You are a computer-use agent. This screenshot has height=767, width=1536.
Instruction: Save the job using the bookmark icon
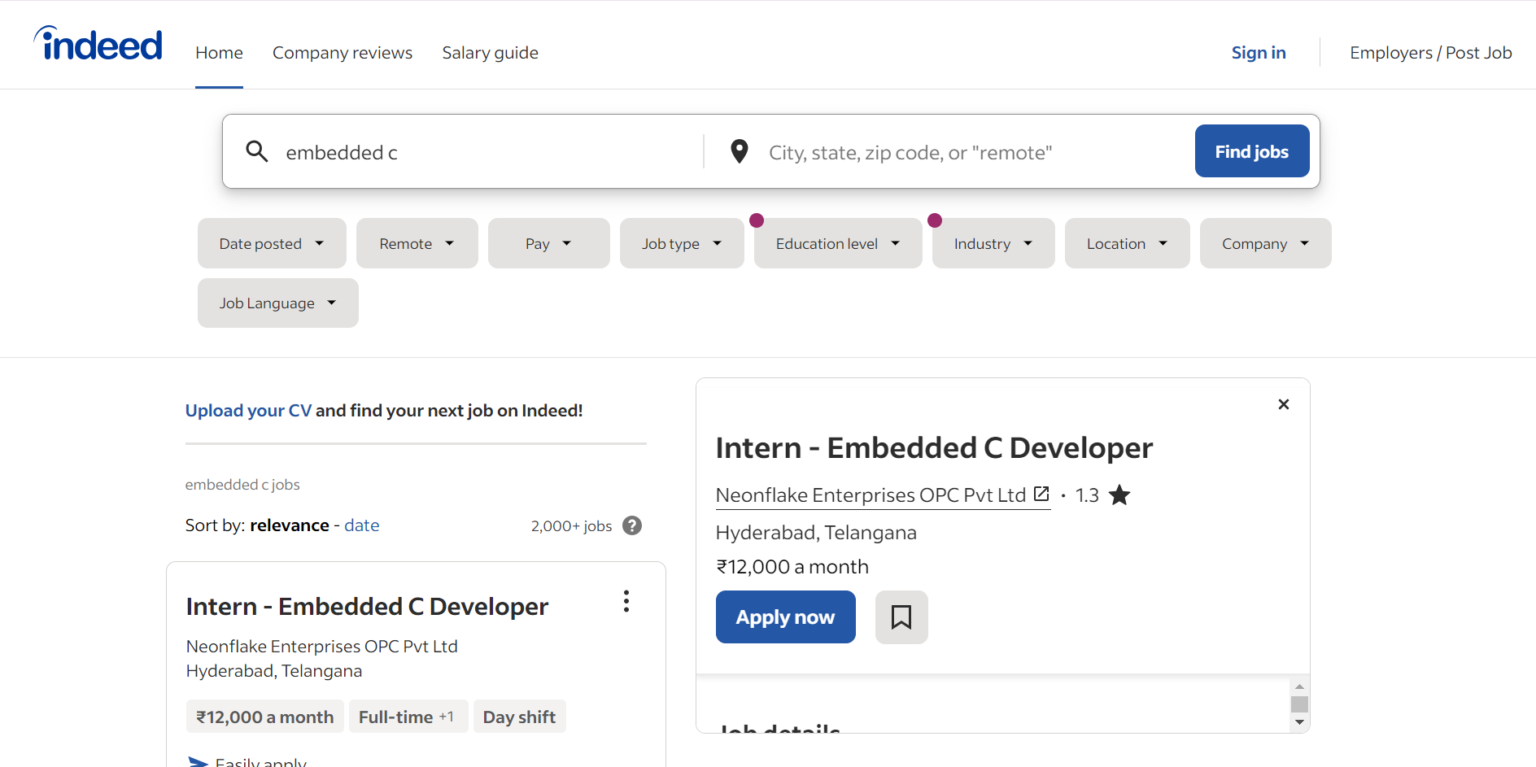(901, 617)
